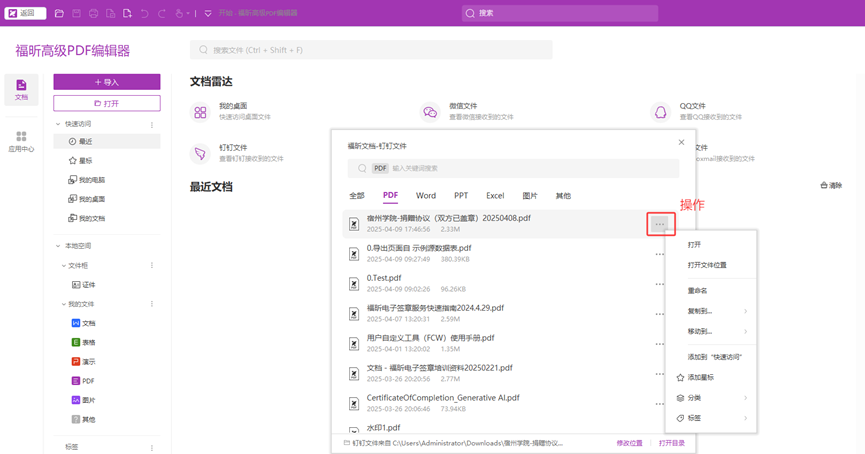Select the PDF category under 我的文件
Screen dimensions: 865x454
pos(83,381)
